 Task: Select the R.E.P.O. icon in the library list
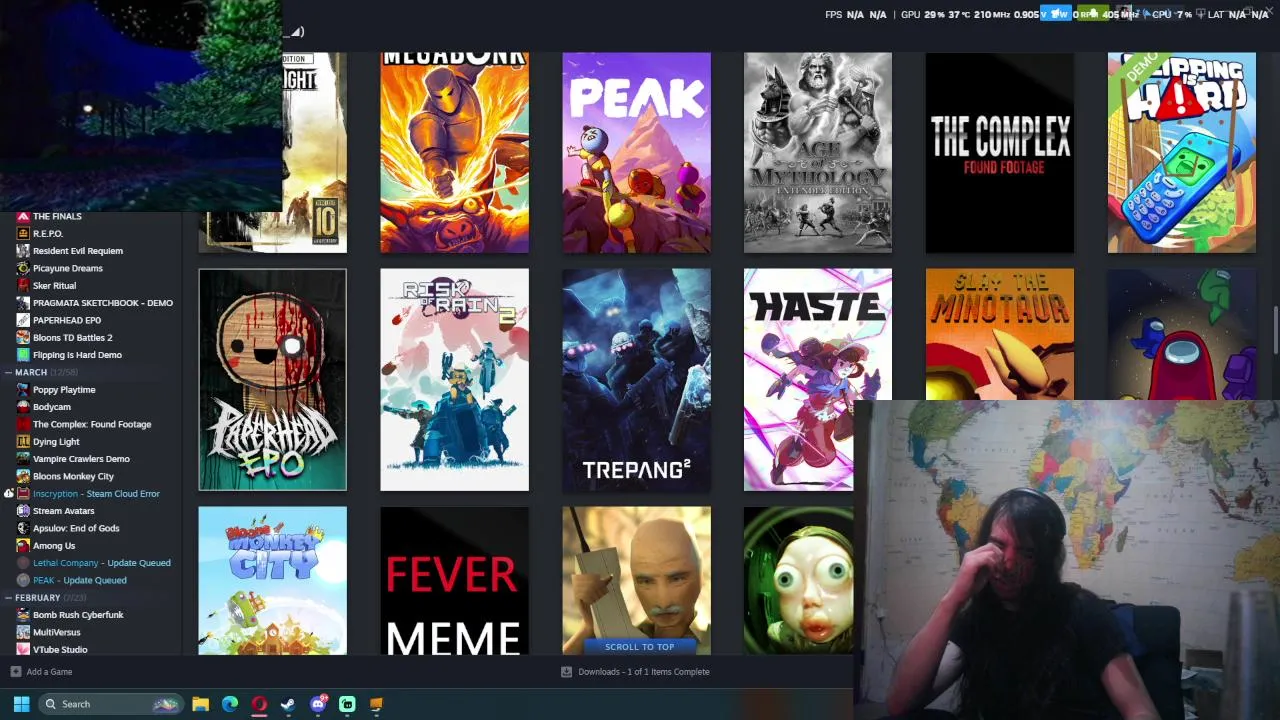click(23, 234)
